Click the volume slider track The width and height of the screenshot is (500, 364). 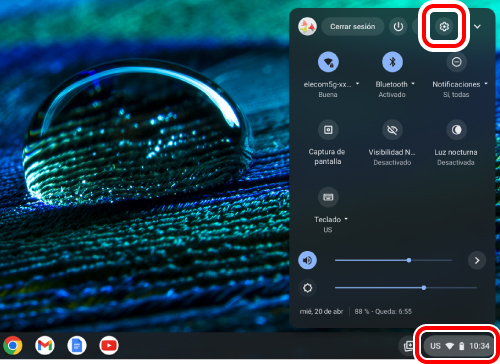coord(393,260)
